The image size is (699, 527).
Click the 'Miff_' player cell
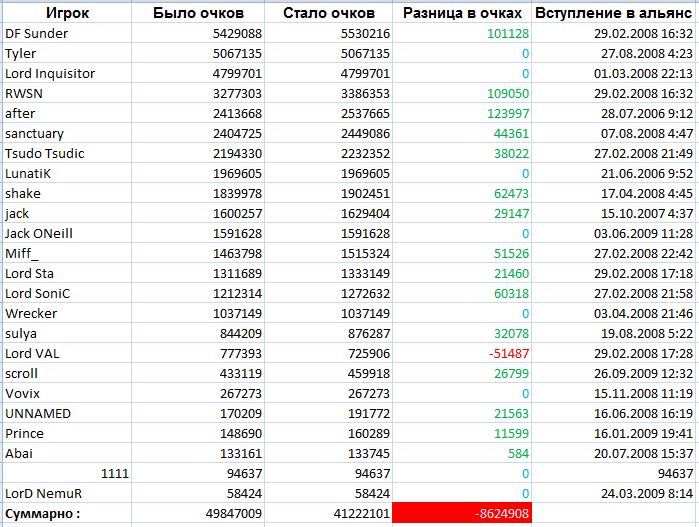[67, 253]
